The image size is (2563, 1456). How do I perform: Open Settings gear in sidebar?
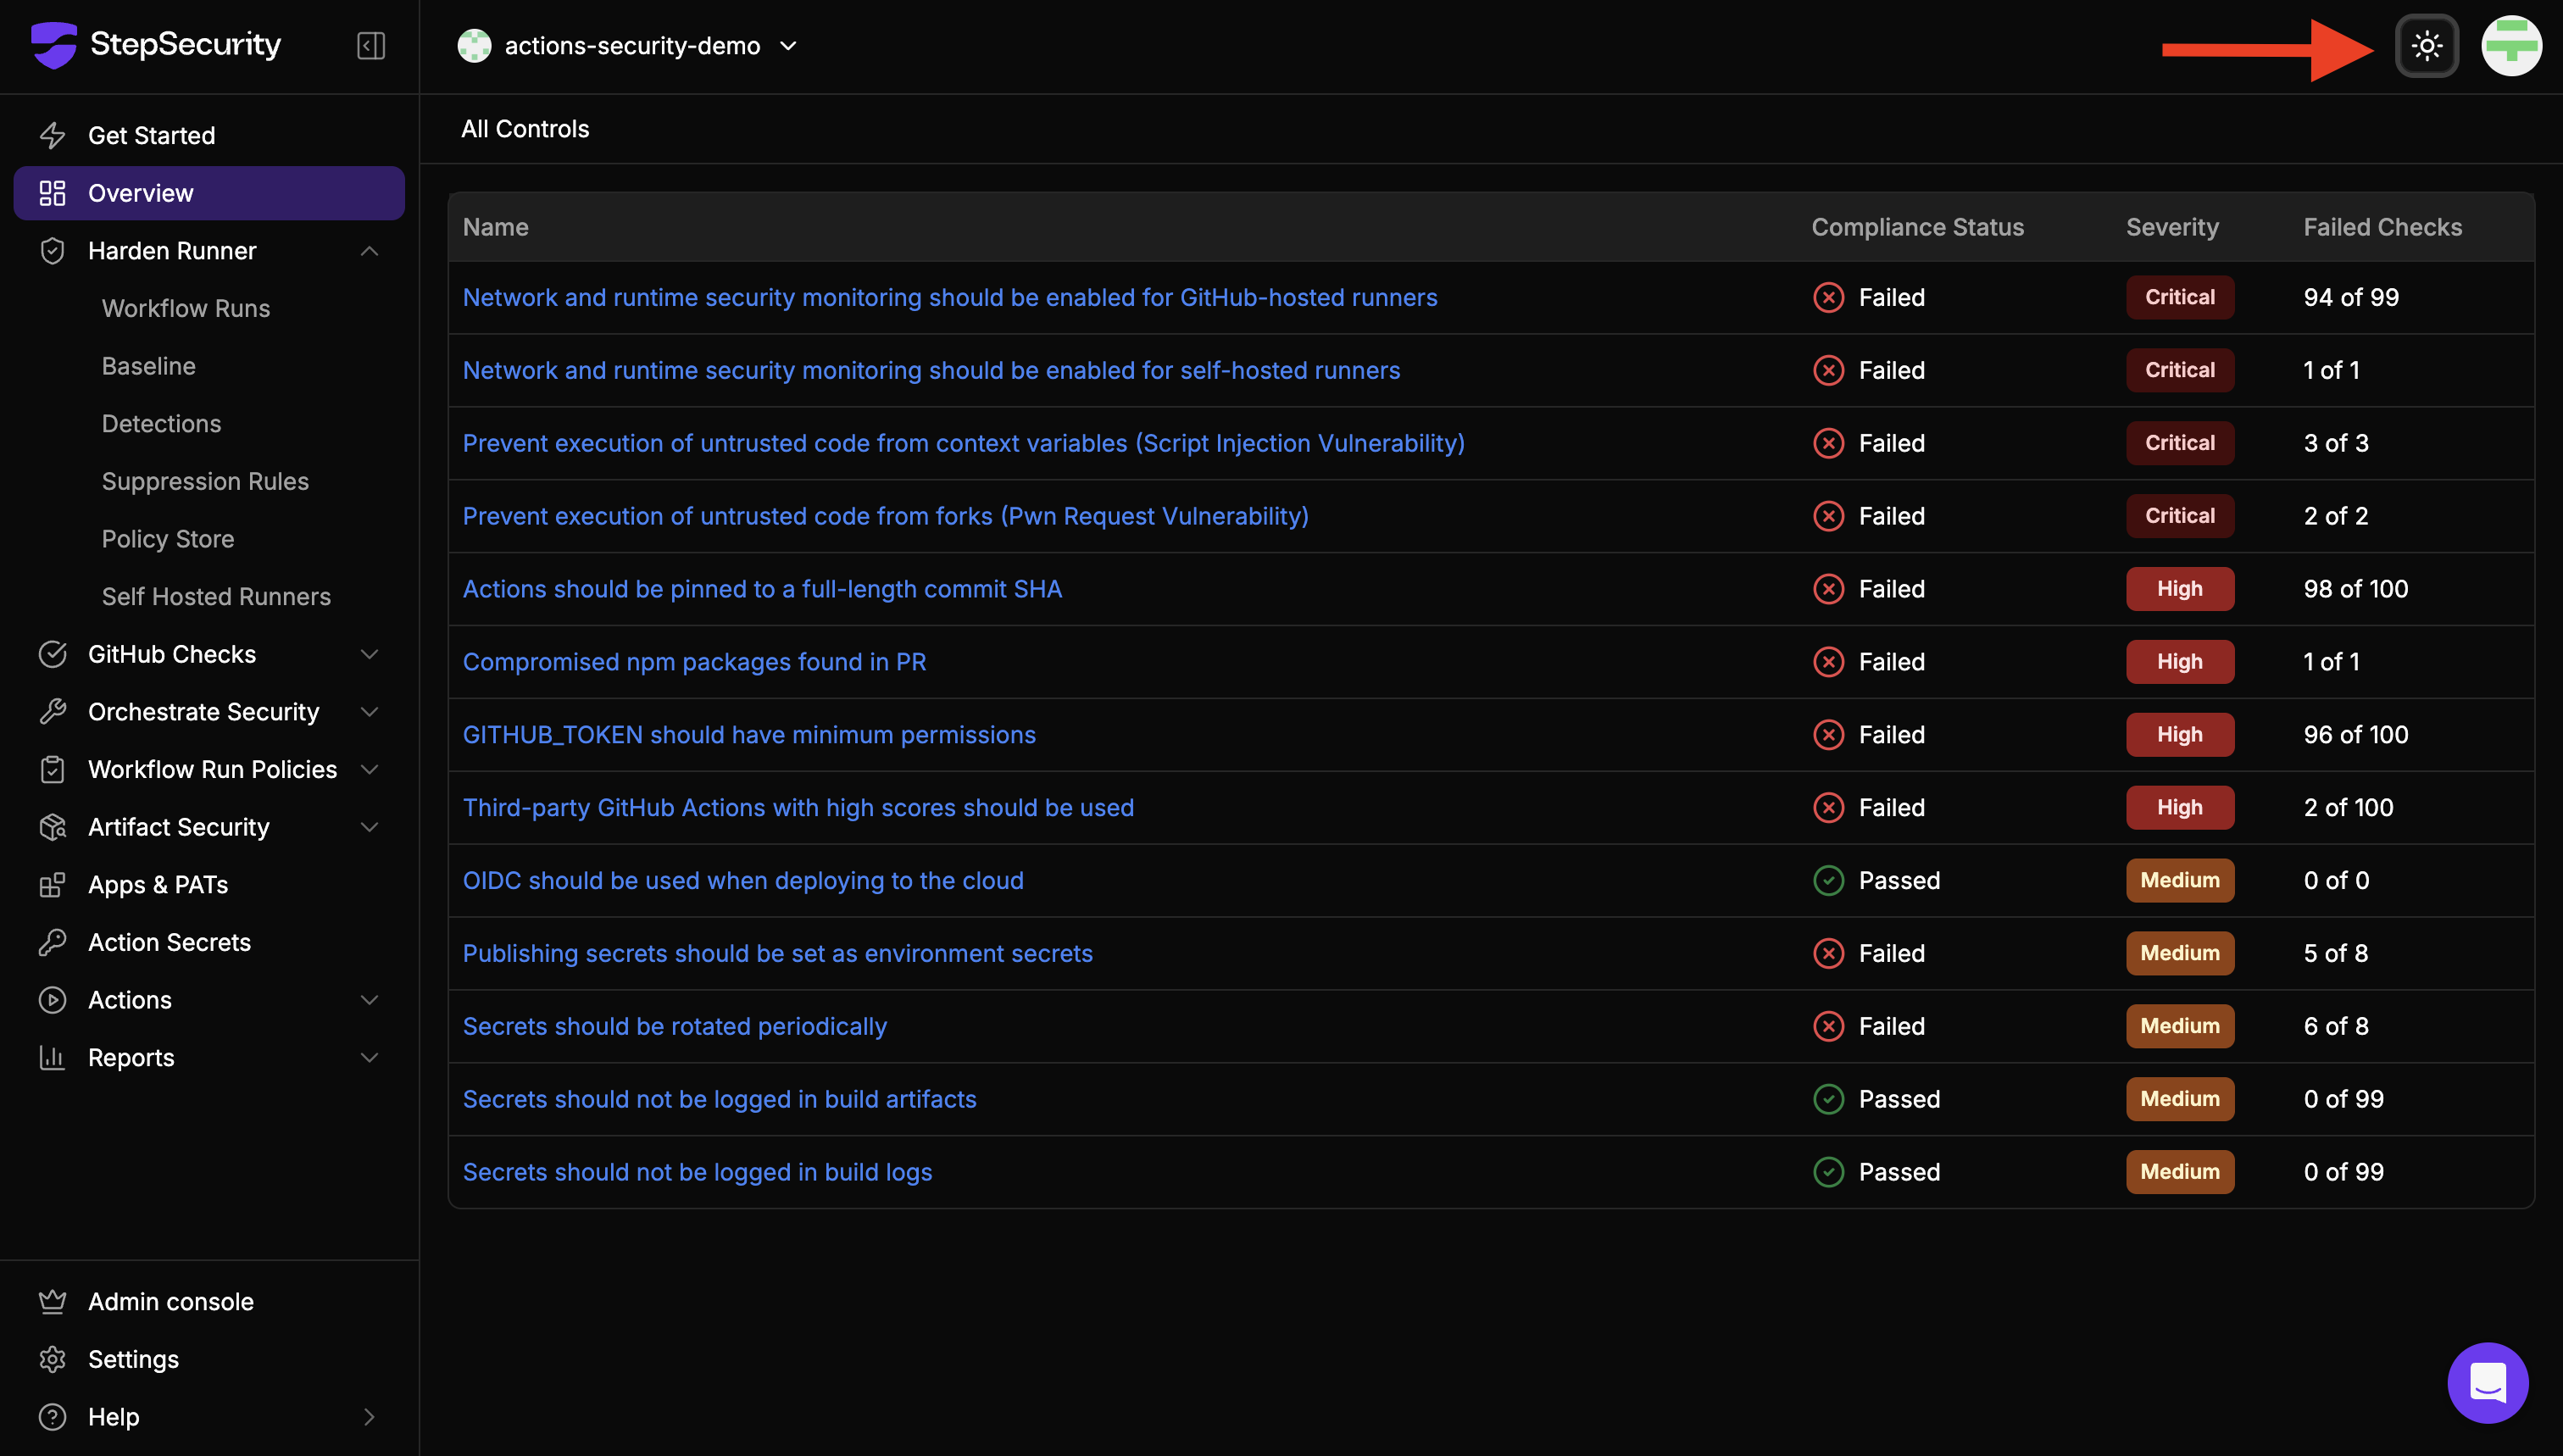coord(52,1359)
